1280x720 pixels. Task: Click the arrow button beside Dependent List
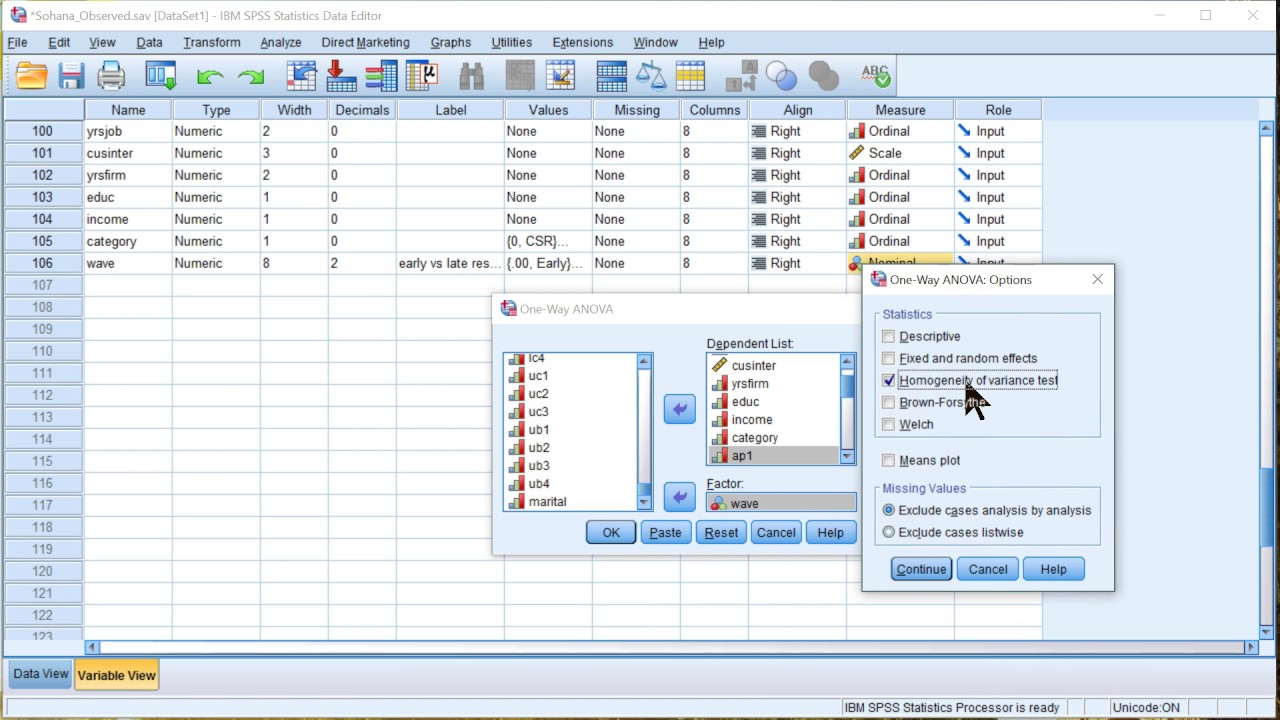click(679, 409)
